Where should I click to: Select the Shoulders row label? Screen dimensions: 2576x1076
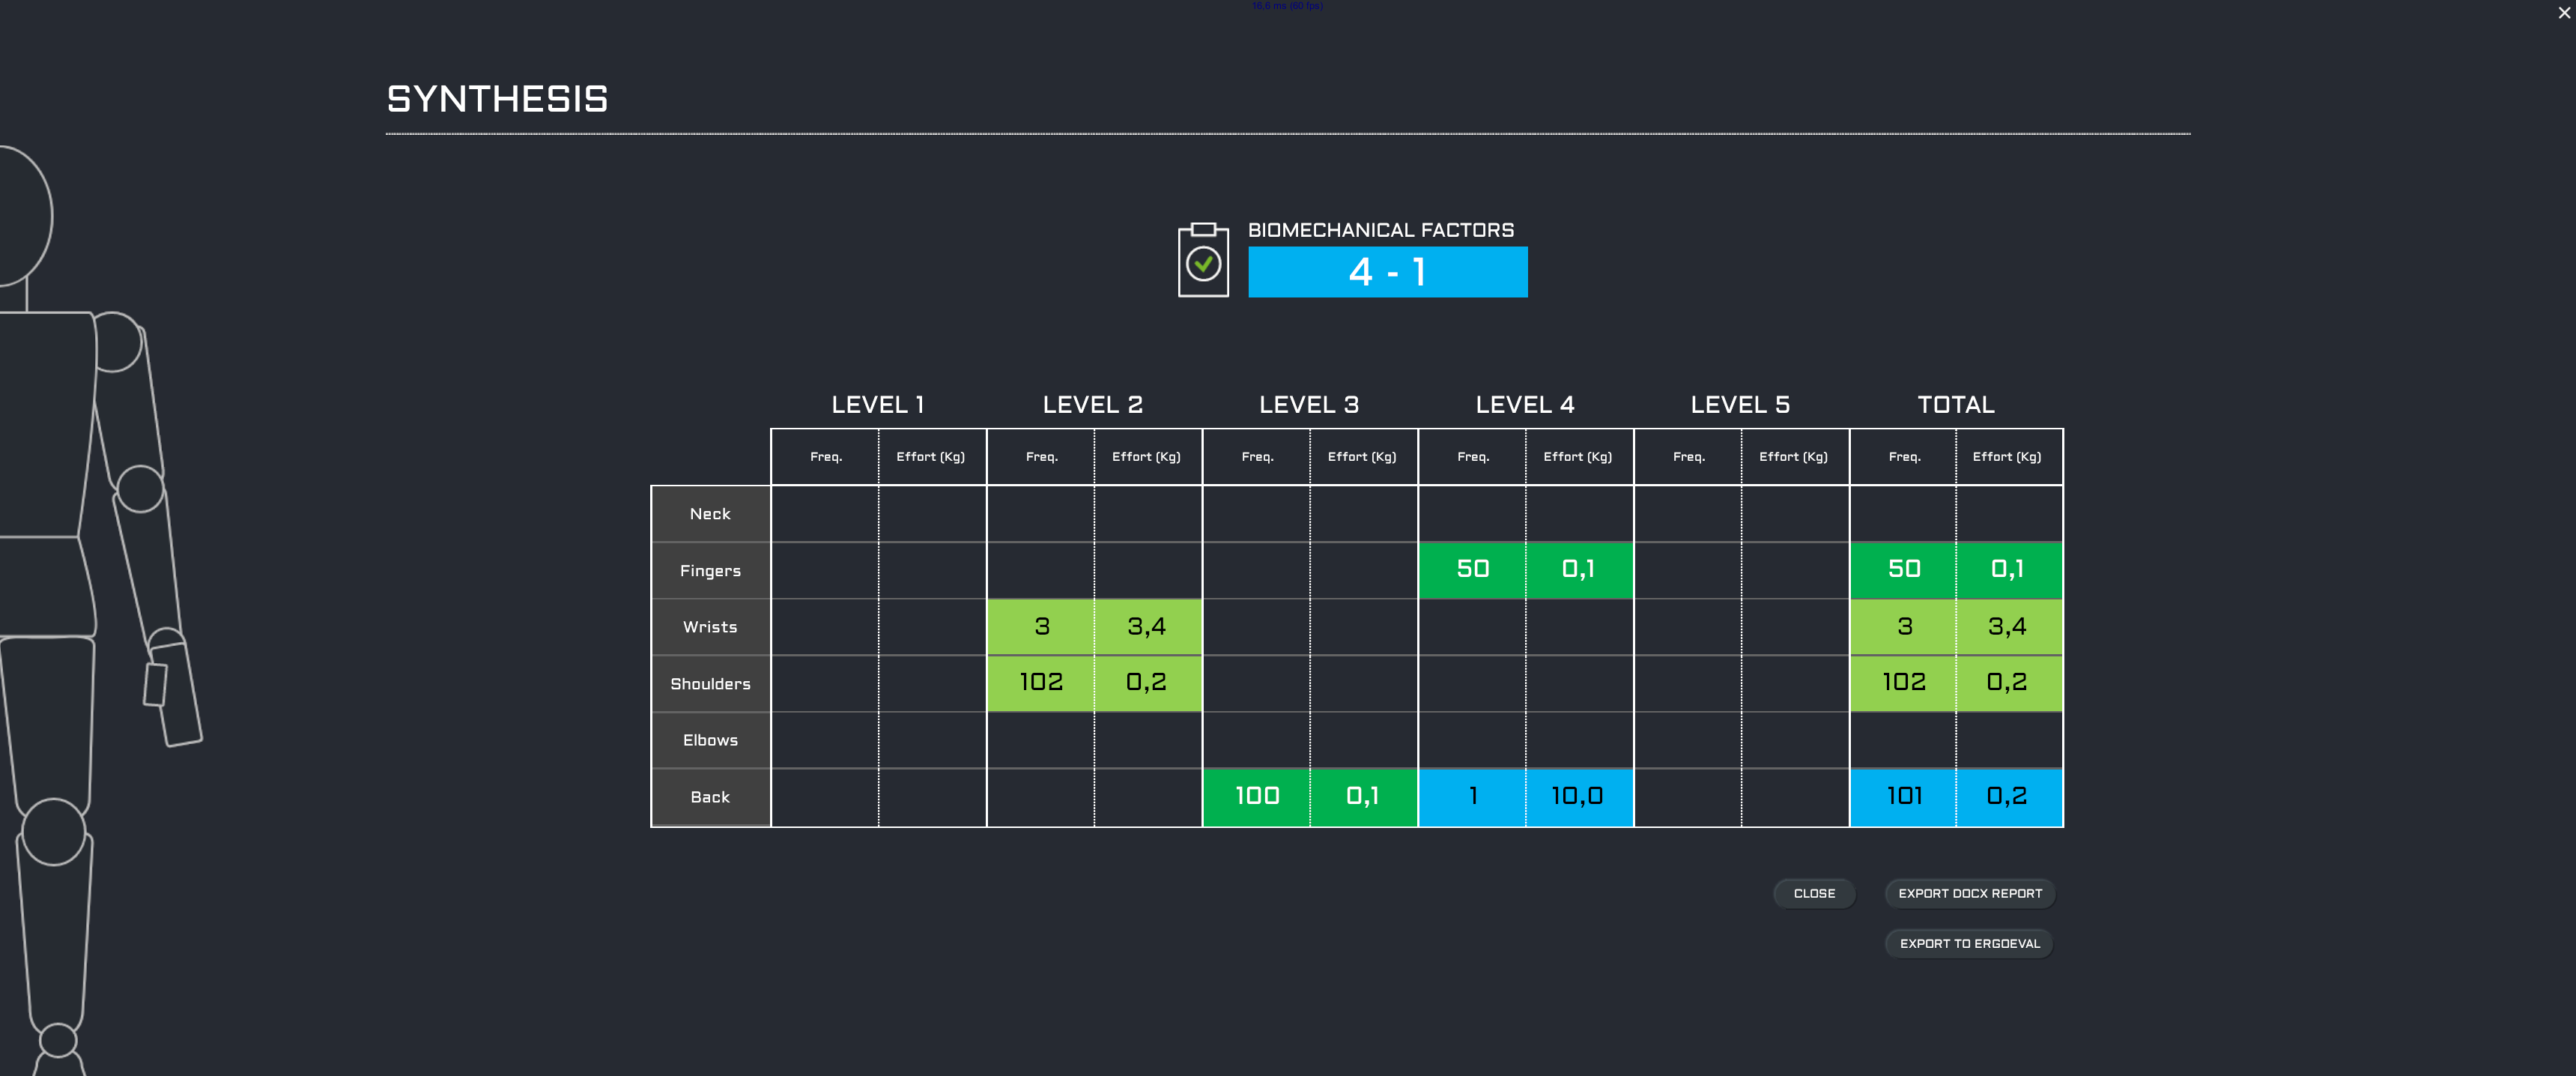710,684
